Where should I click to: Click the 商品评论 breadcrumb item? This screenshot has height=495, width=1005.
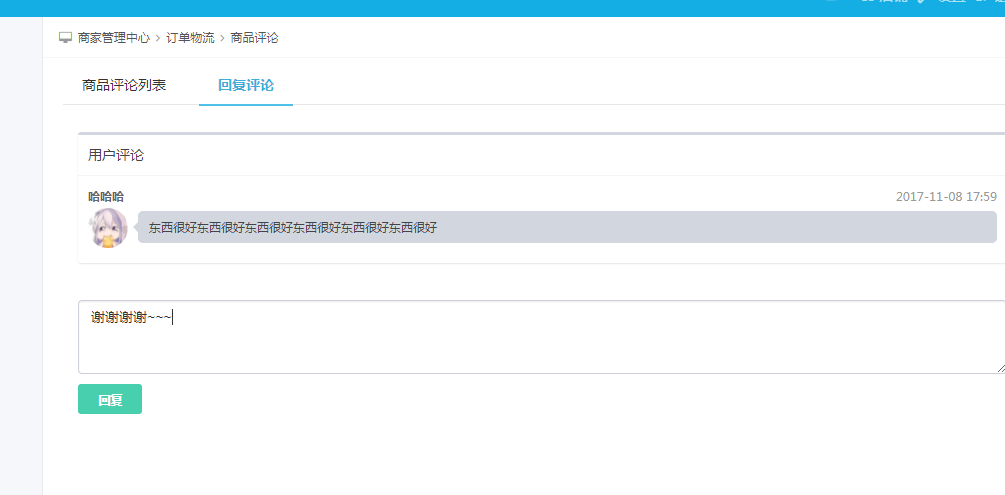pyautogui.click(x=254, y=38)
